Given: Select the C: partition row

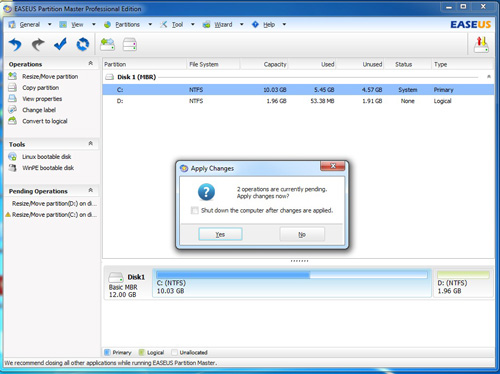Looking at the screenshot, I should (298, 90).
